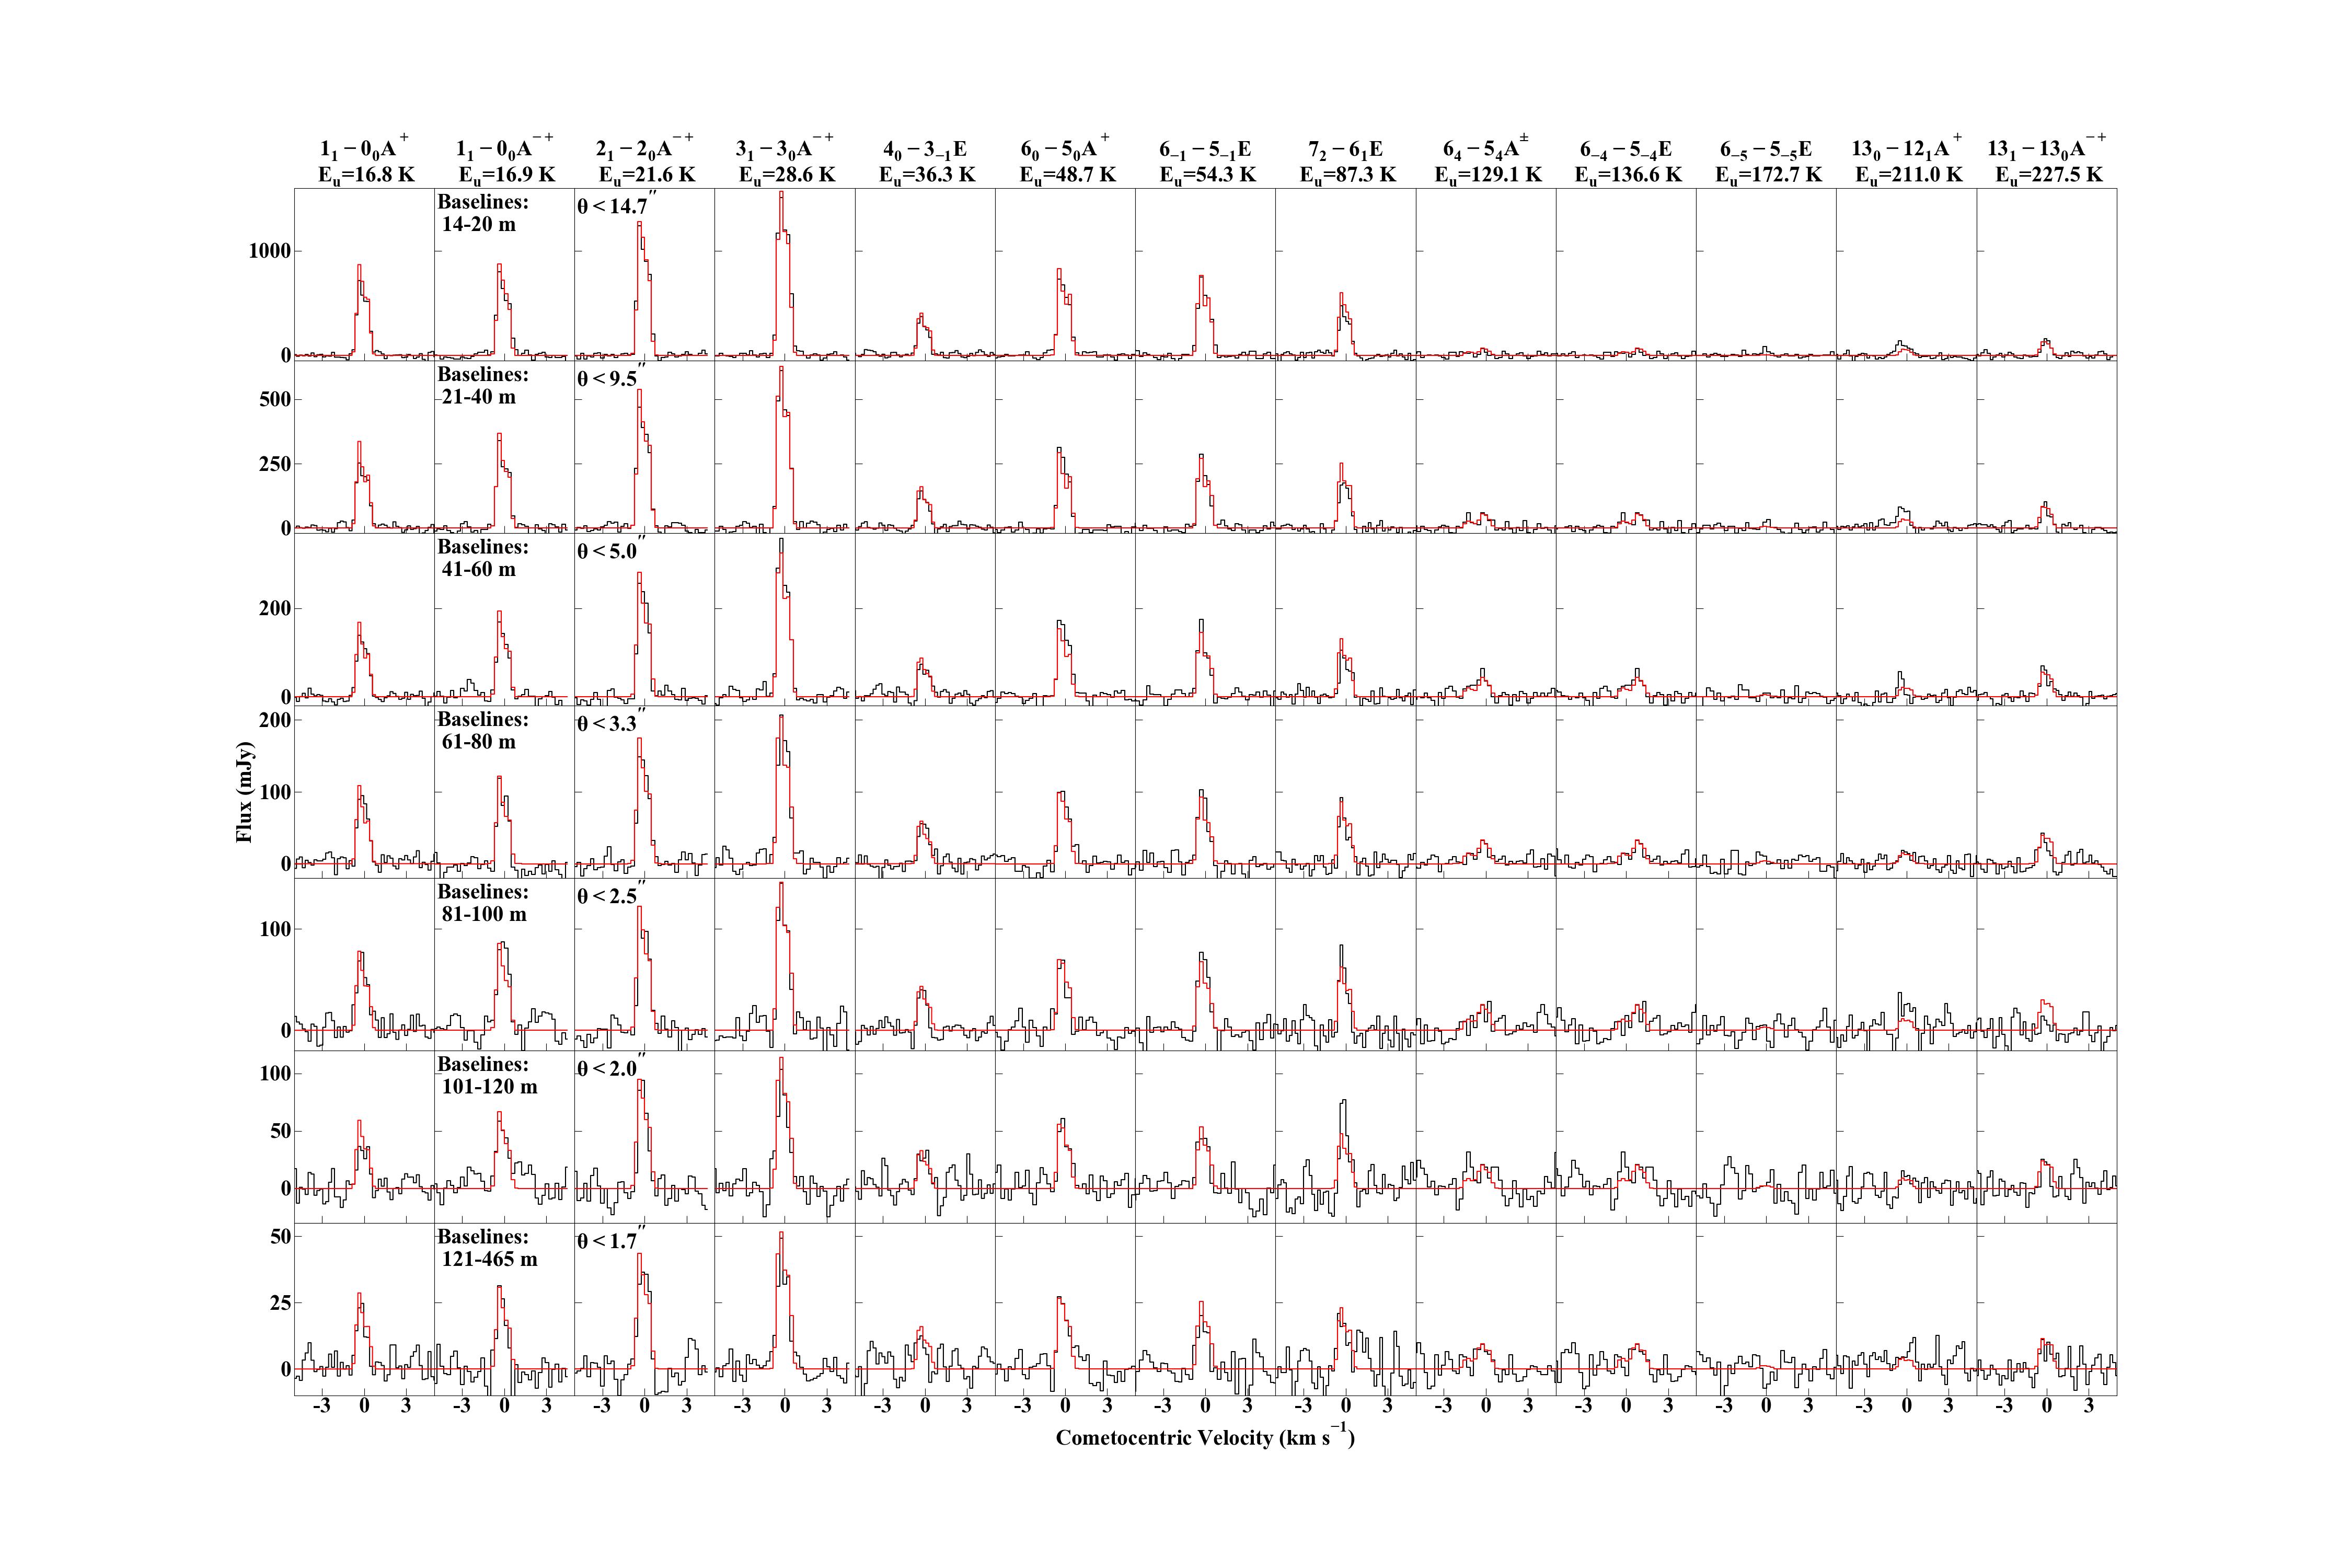Click the 'Baselines: 14-20 m' label
This screenshot has height=1568, width=2352.
pyautogui.click(x=483, y=213)
